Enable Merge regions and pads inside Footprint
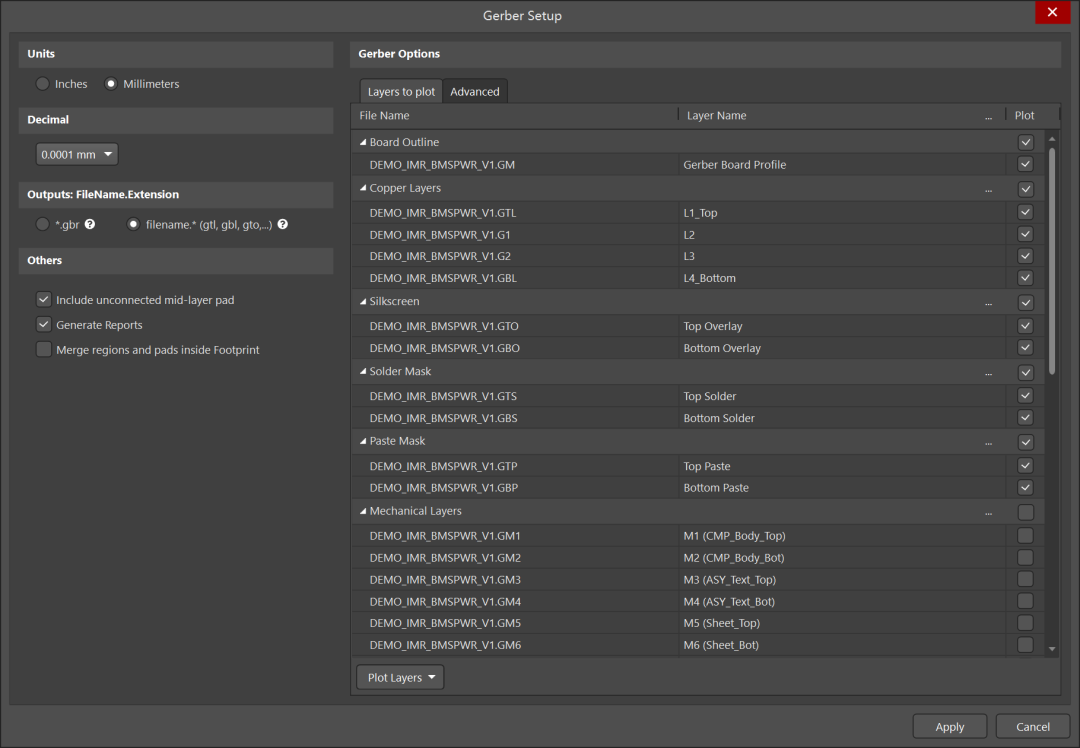Screen dimensions: 1080x748 tap(43, 349)
